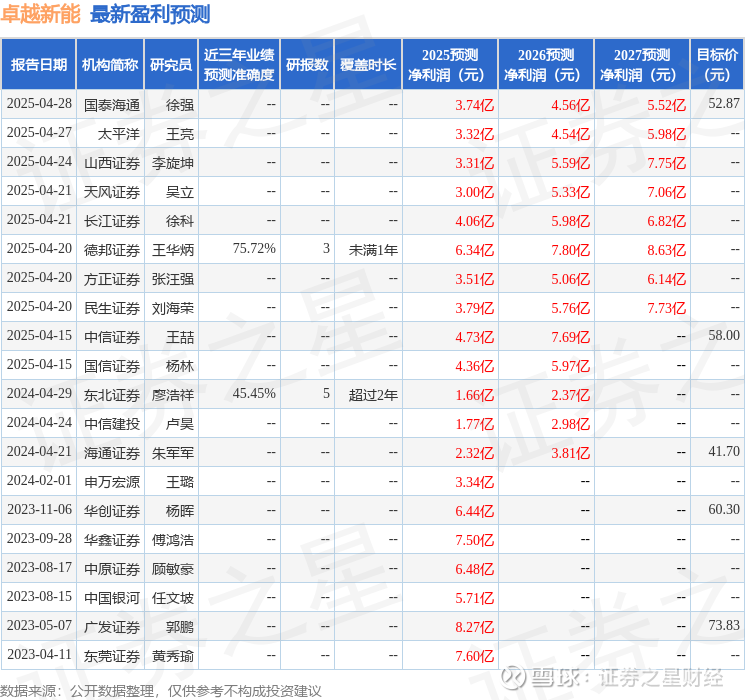Viewport: 745px width, 700px height.
Task: Click accuracy value 45.45%
Action: (x=254, y=393)
